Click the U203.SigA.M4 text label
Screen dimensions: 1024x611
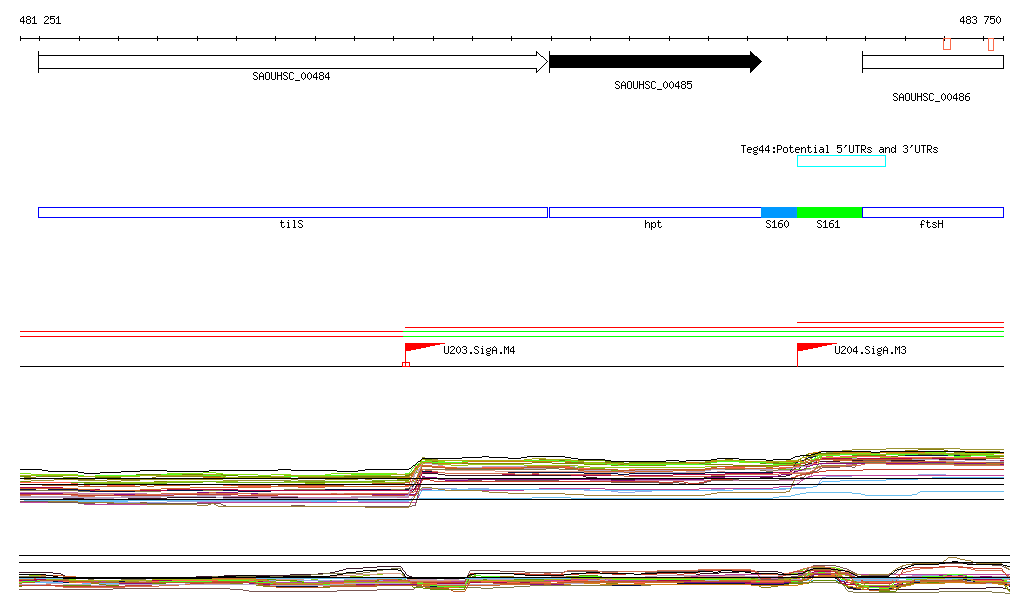tap(479, 351)
